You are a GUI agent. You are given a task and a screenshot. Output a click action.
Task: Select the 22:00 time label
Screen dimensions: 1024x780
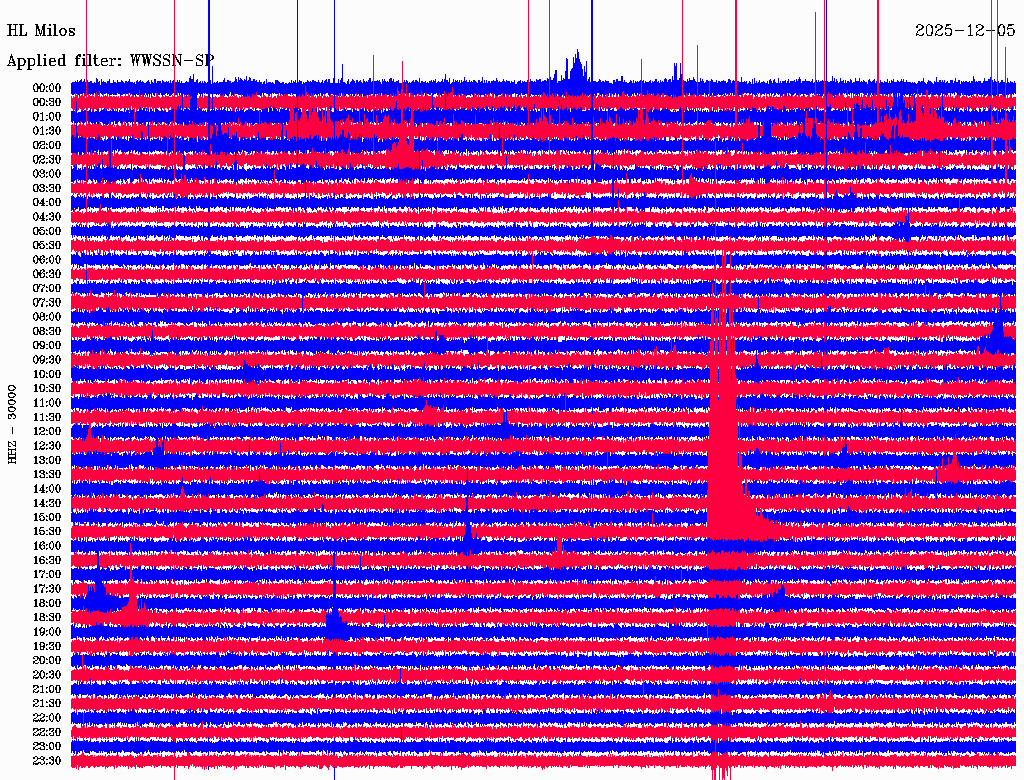[x=47, y=718]
